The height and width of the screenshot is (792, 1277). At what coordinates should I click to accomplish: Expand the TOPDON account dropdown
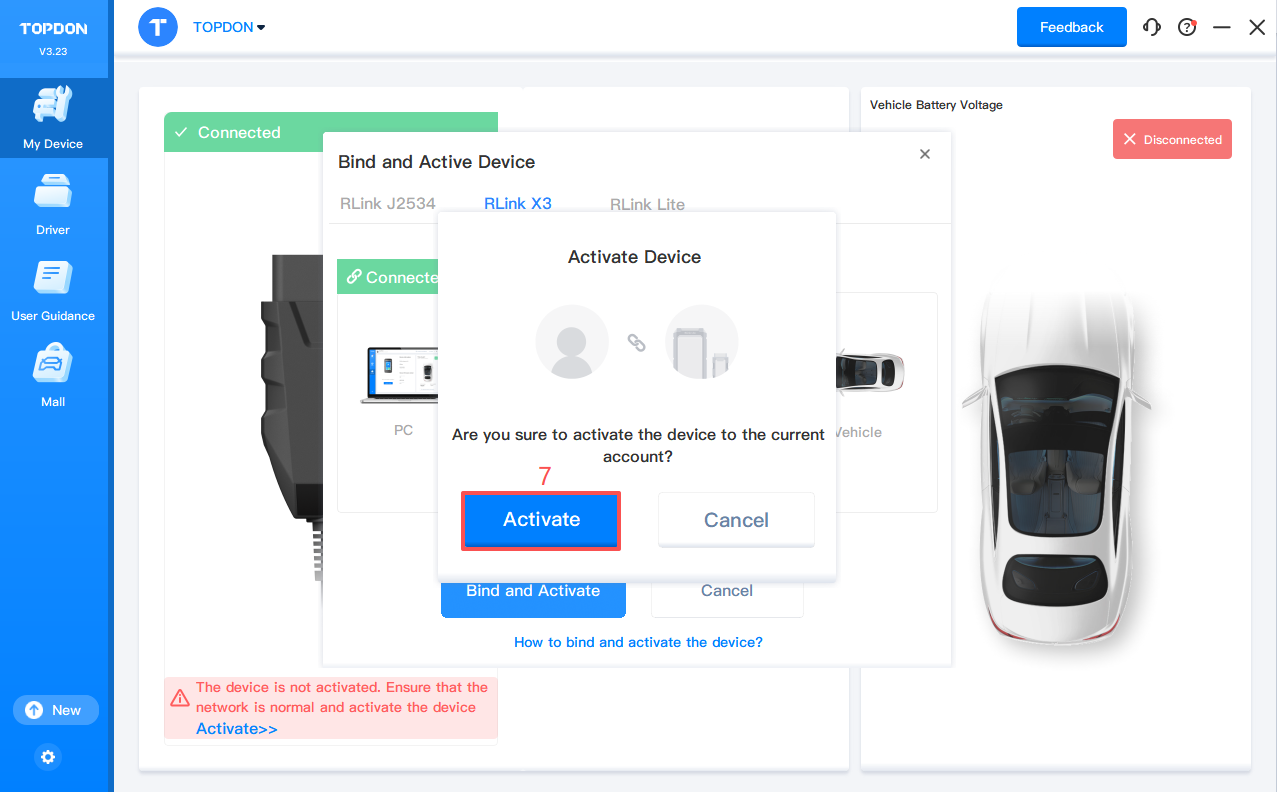pos(229,27)
